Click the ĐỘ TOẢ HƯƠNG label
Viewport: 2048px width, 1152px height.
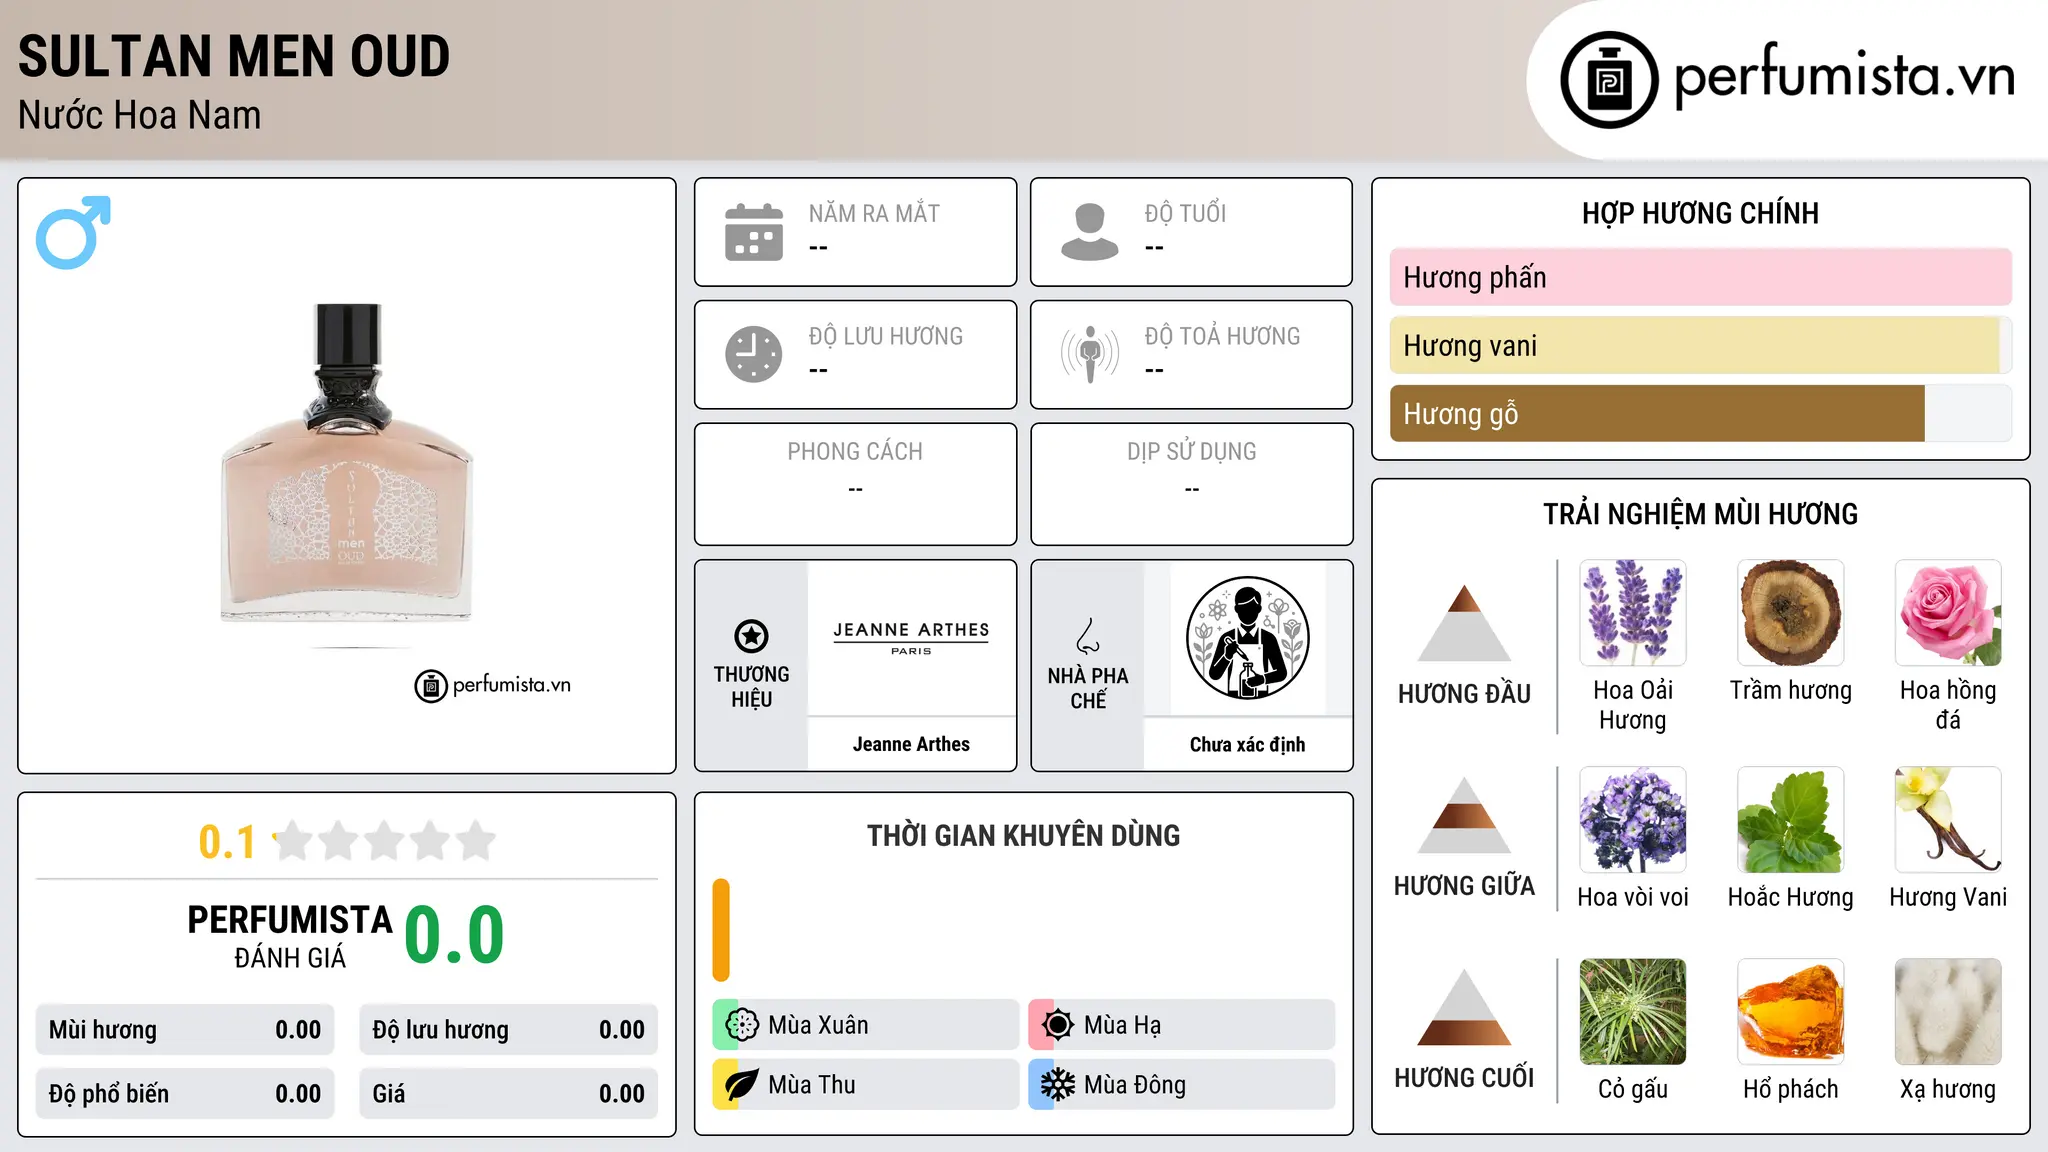pos(1222,336)
